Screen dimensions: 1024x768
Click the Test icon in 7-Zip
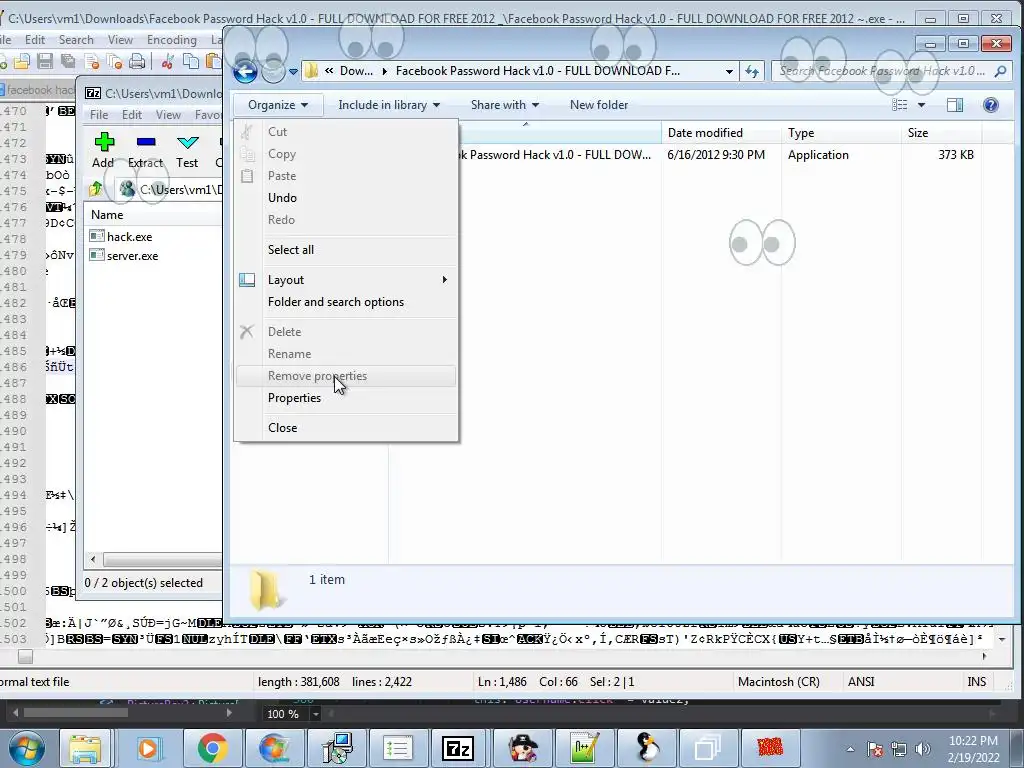(x=187, y=142)
